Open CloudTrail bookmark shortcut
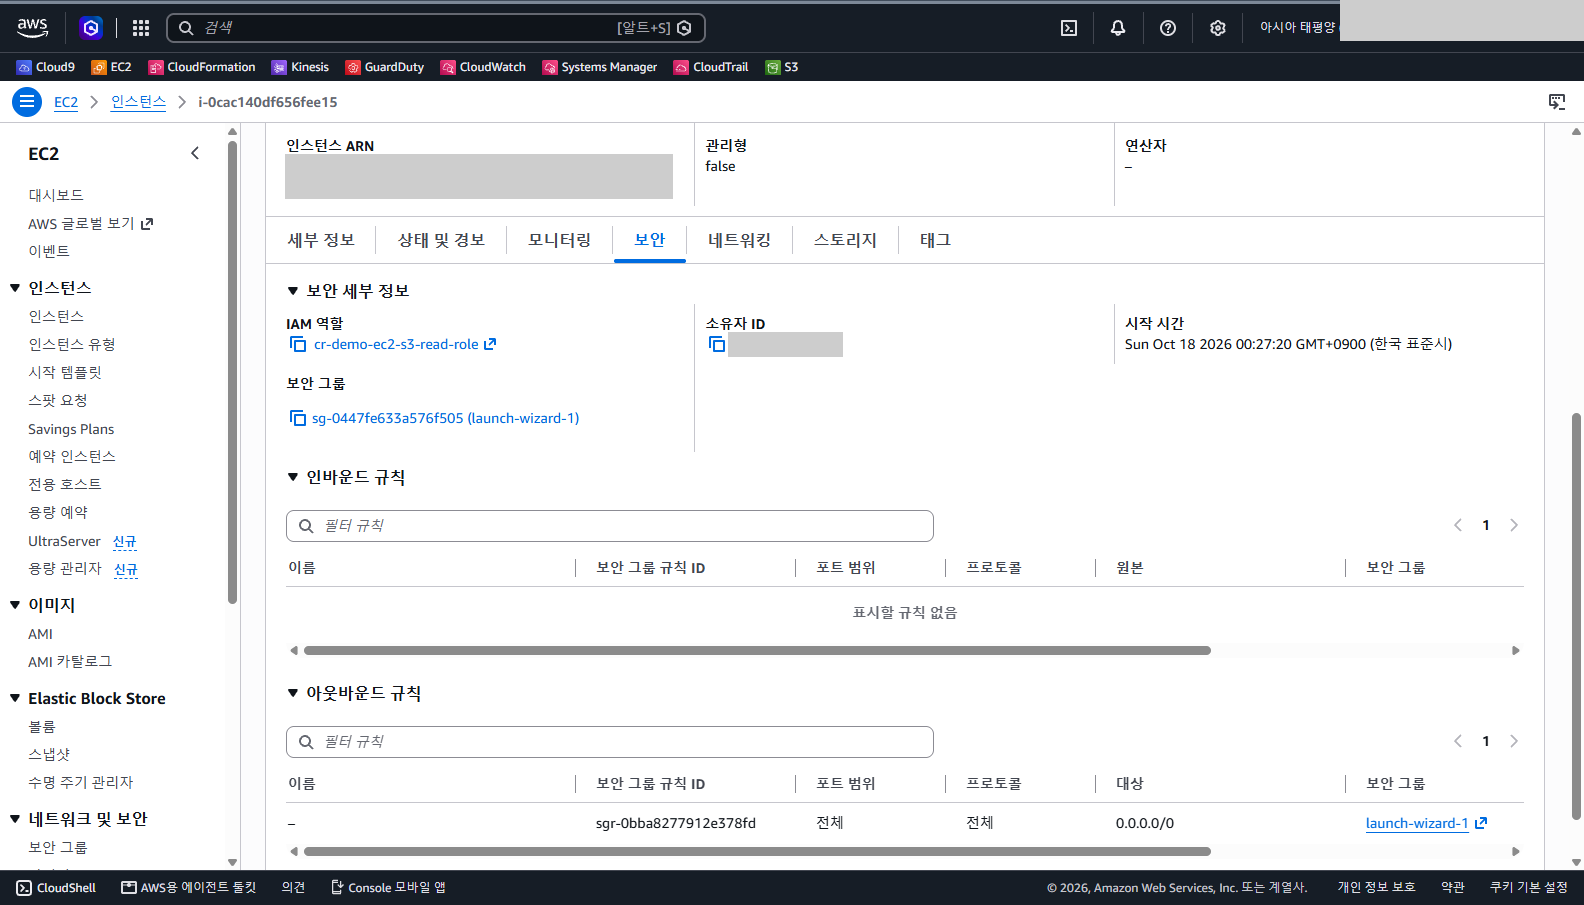Viewport: 1584px width, 905px height. [711, 67]
